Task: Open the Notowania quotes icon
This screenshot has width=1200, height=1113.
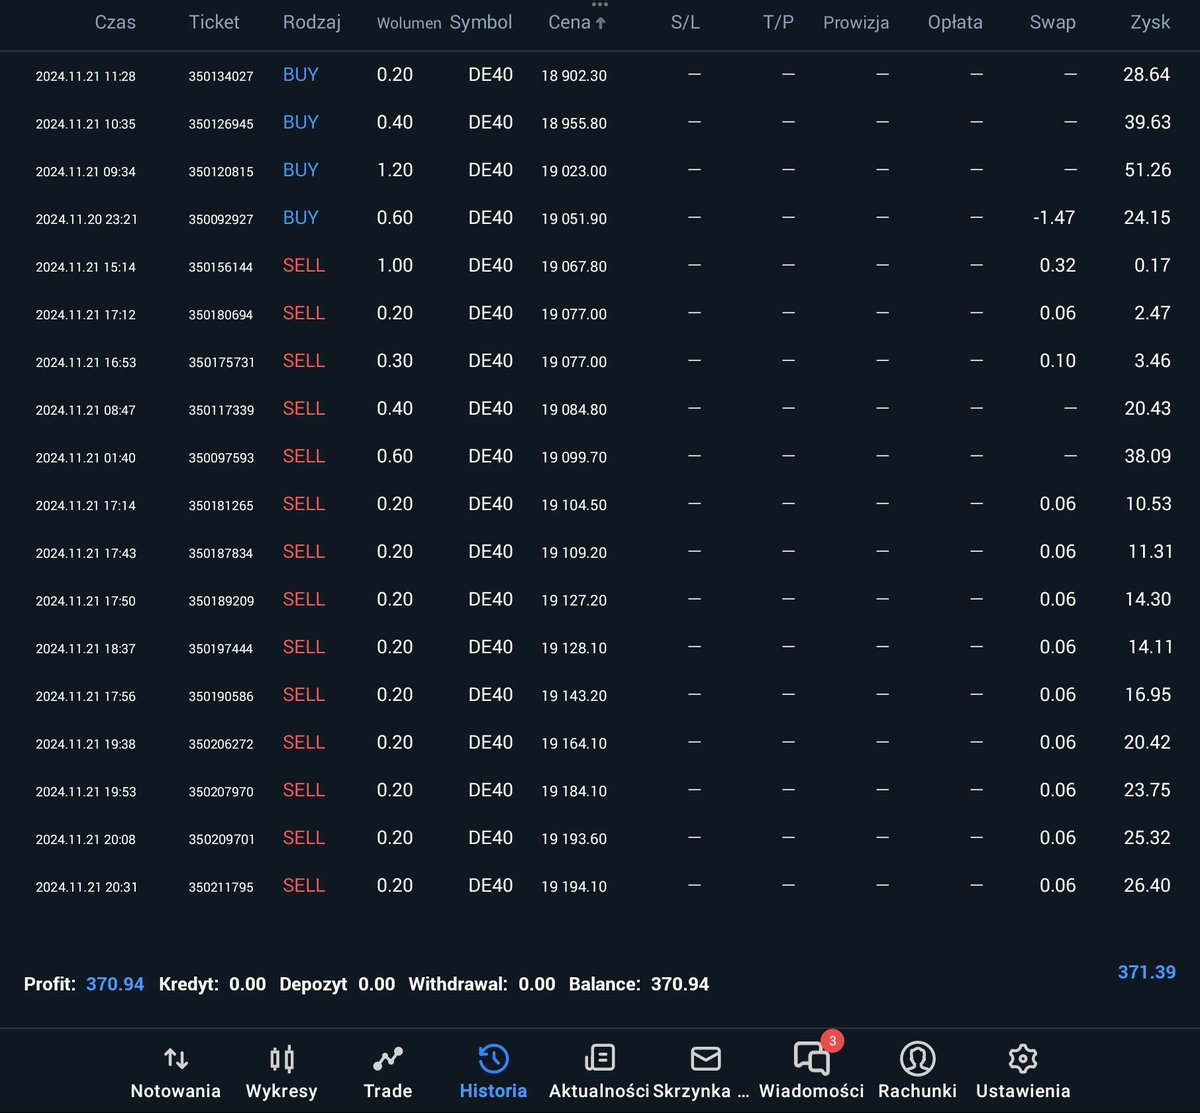Action: (176, 1058)
